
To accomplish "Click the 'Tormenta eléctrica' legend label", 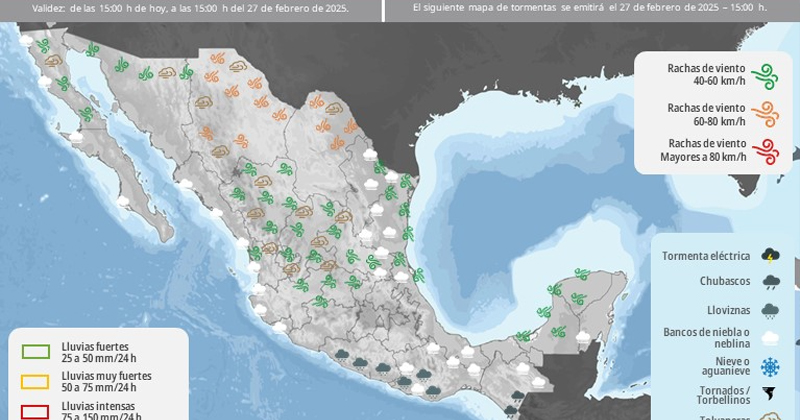I will pos(706,256).
